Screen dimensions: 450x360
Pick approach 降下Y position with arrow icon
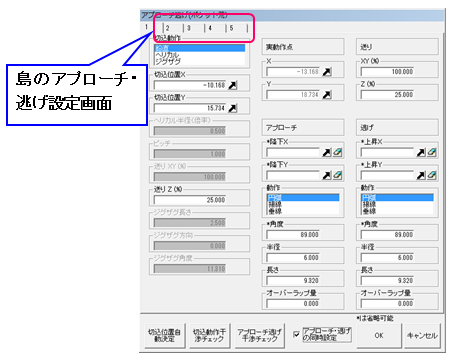[327, 175]
